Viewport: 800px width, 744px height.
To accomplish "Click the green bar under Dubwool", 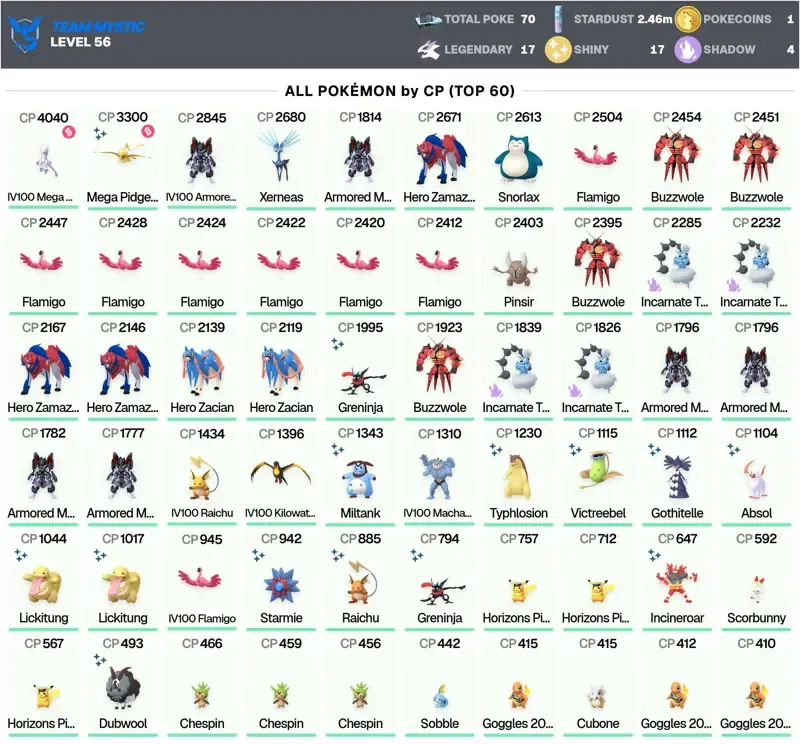I will coord(122,735).
